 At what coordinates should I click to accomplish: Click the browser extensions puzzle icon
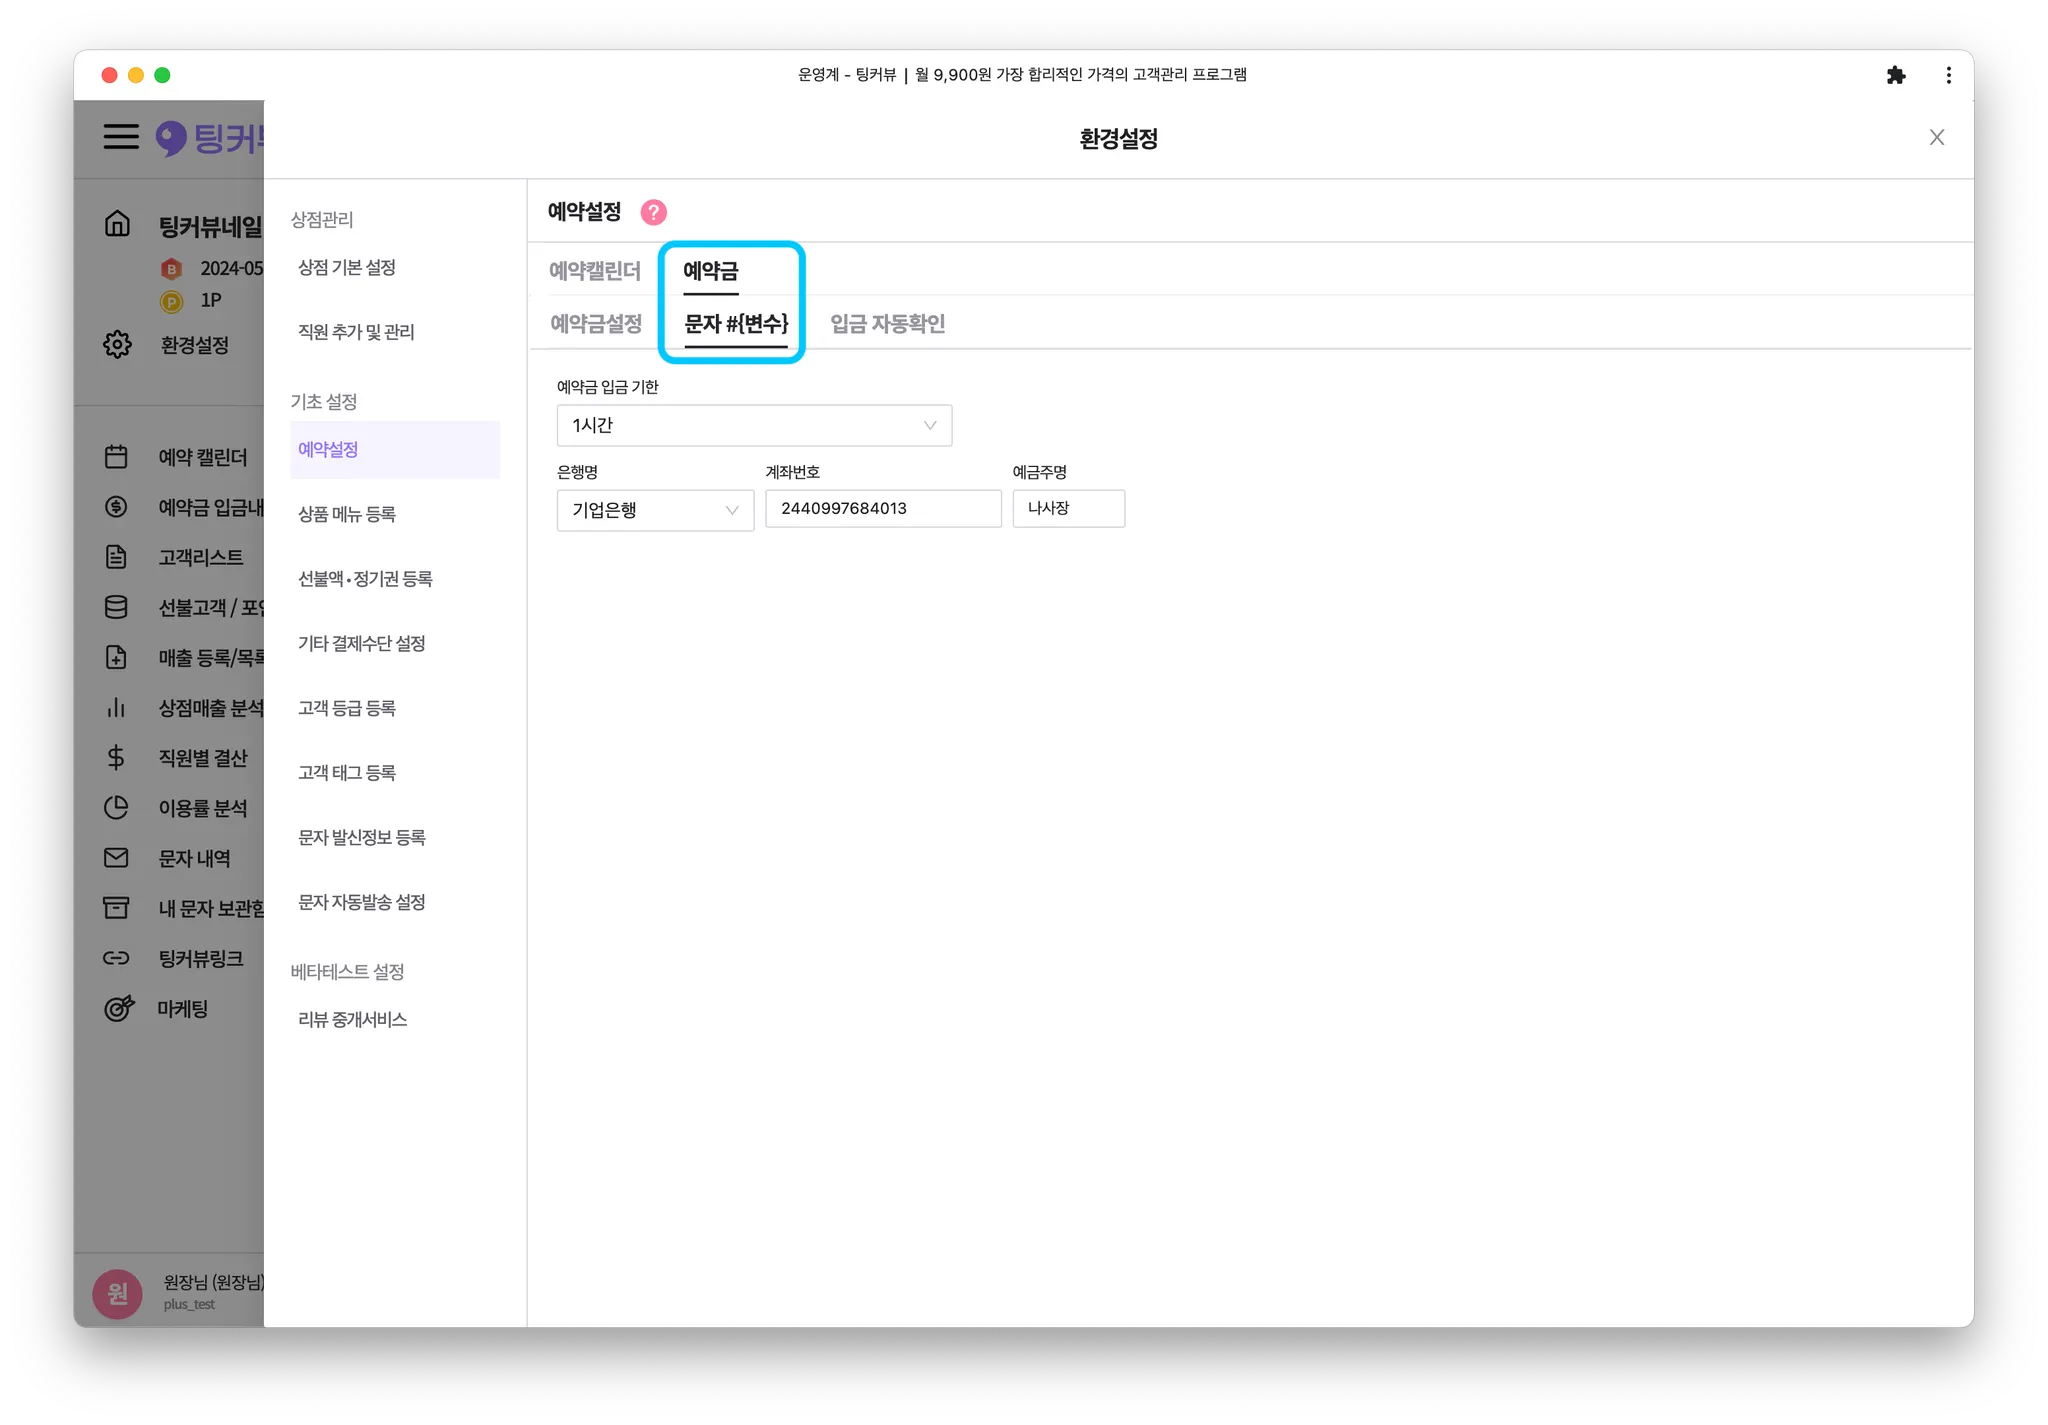click(1895, 75)
